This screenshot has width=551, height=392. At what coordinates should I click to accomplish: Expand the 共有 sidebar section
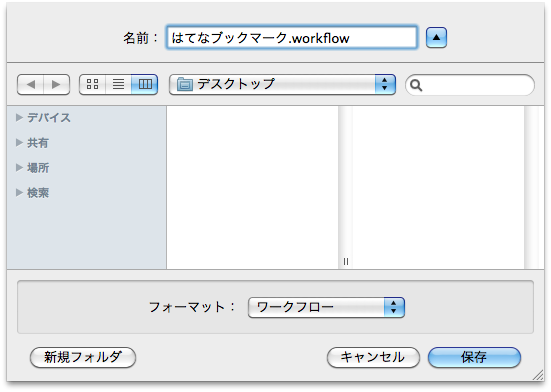pos(19,142)
